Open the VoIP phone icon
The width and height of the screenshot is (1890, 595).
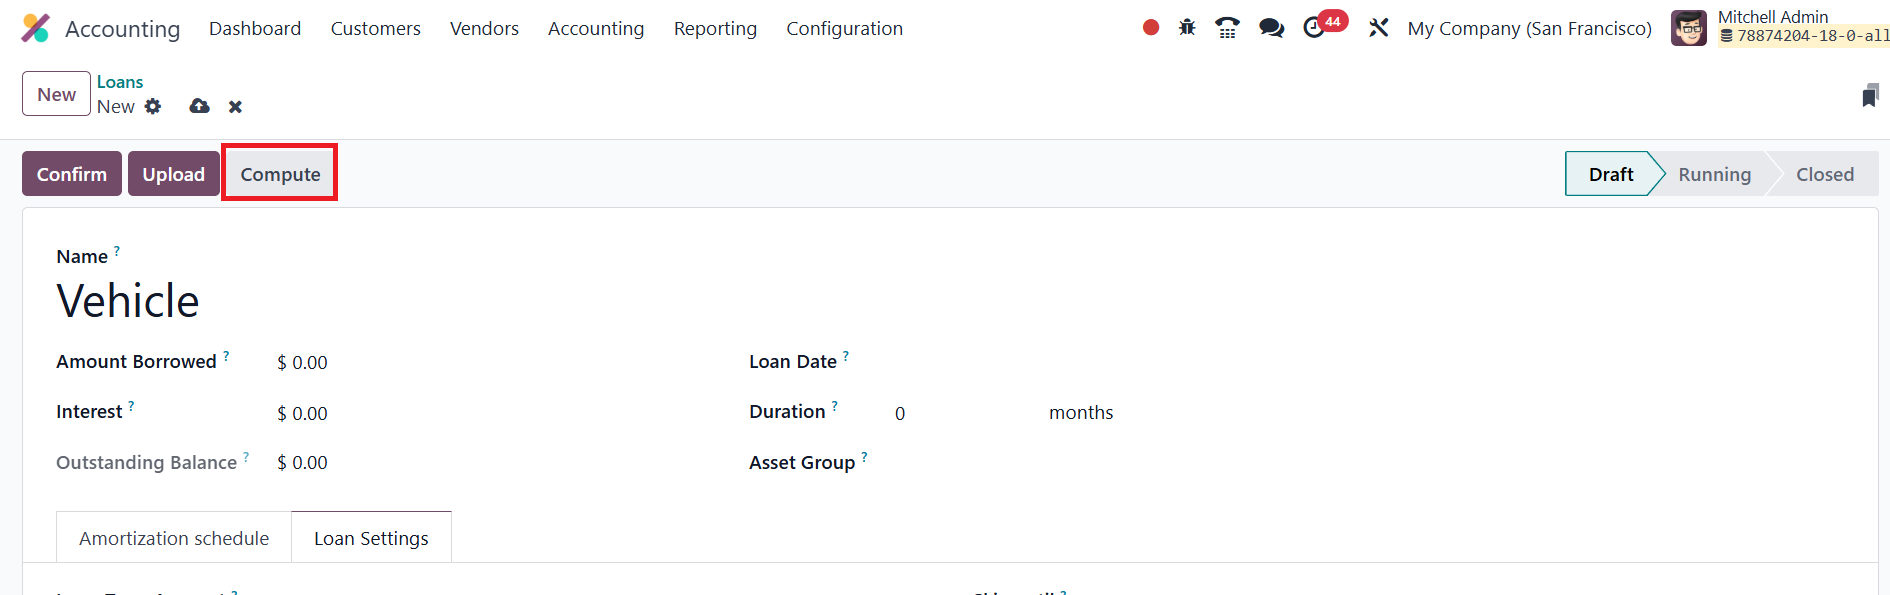[1227, 28]
